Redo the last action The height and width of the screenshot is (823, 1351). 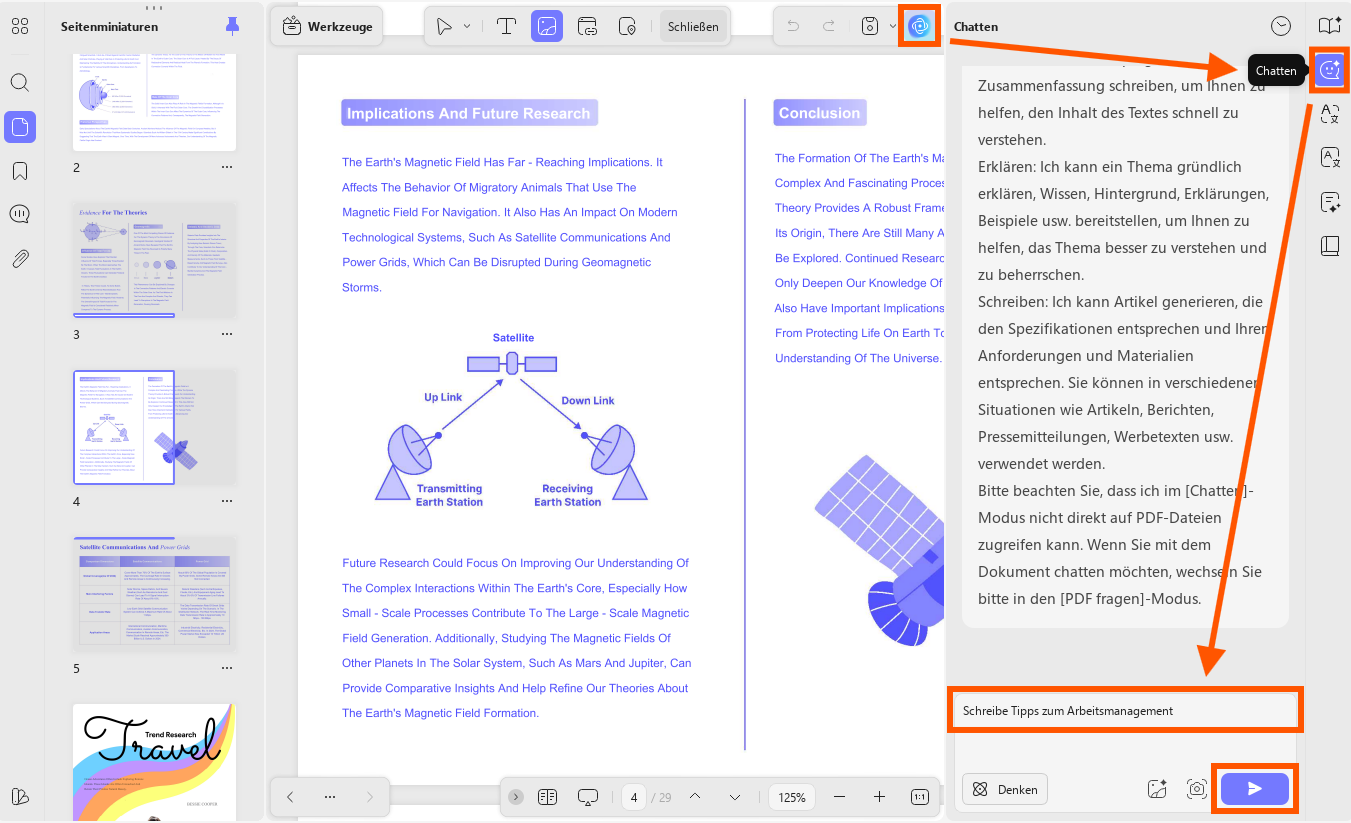828,27
